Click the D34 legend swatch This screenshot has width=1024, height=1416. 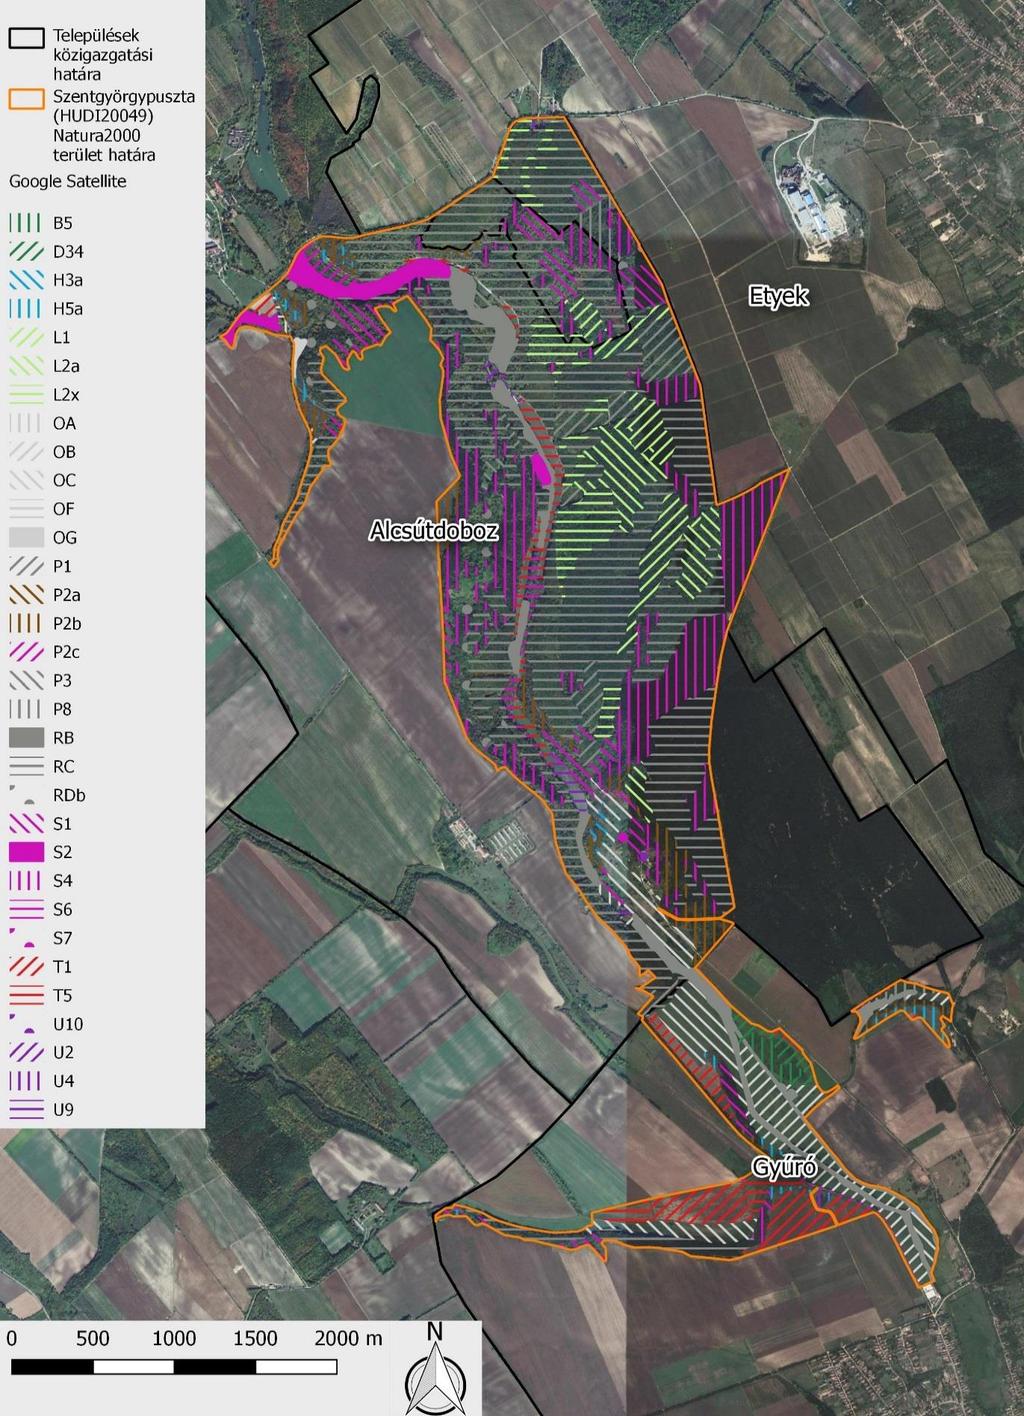[x=26, y=252]
